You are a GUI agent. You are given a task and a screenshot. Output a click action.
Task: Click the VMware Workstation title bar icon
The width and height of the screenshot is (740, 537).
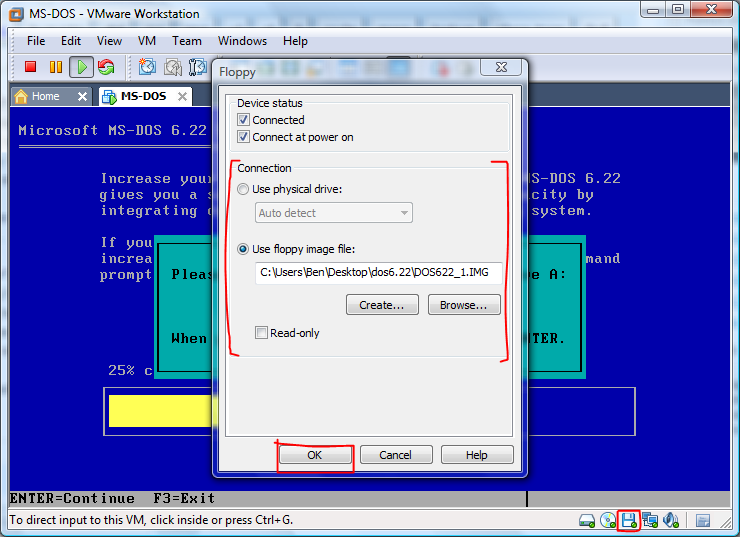pyautogui.click(x=17, y=14)
